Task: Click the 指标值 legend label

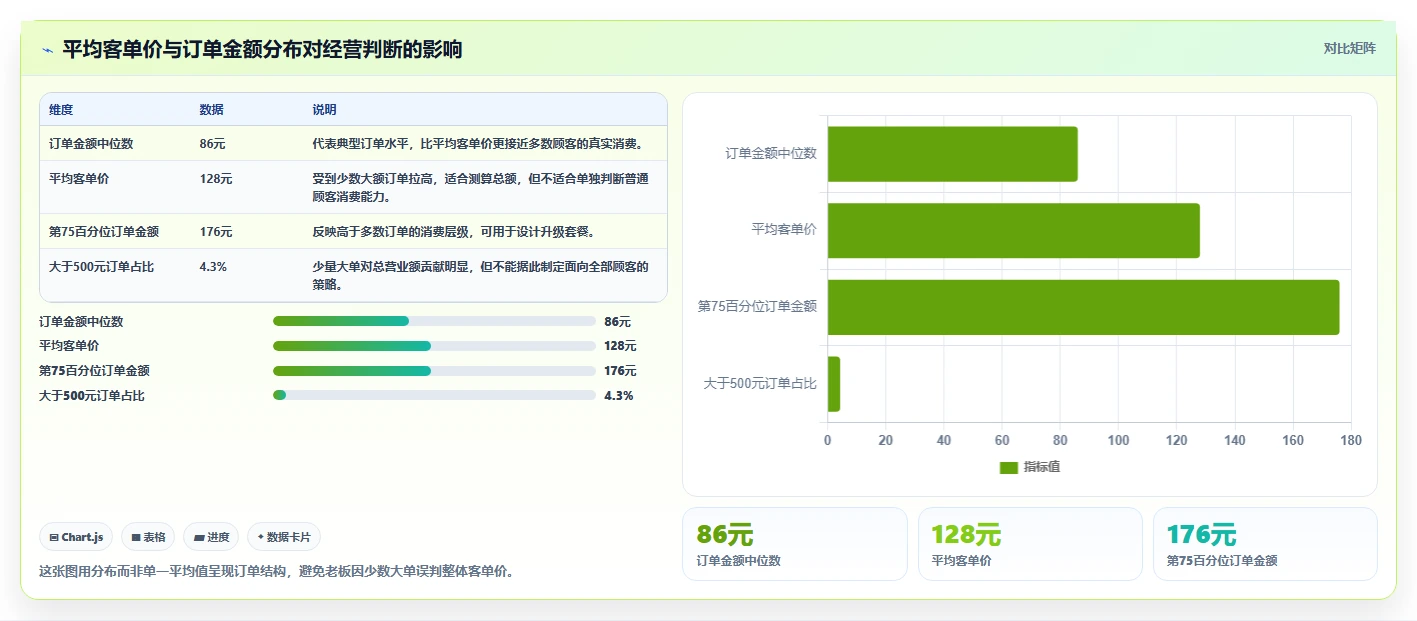Action: (1042, 468)
